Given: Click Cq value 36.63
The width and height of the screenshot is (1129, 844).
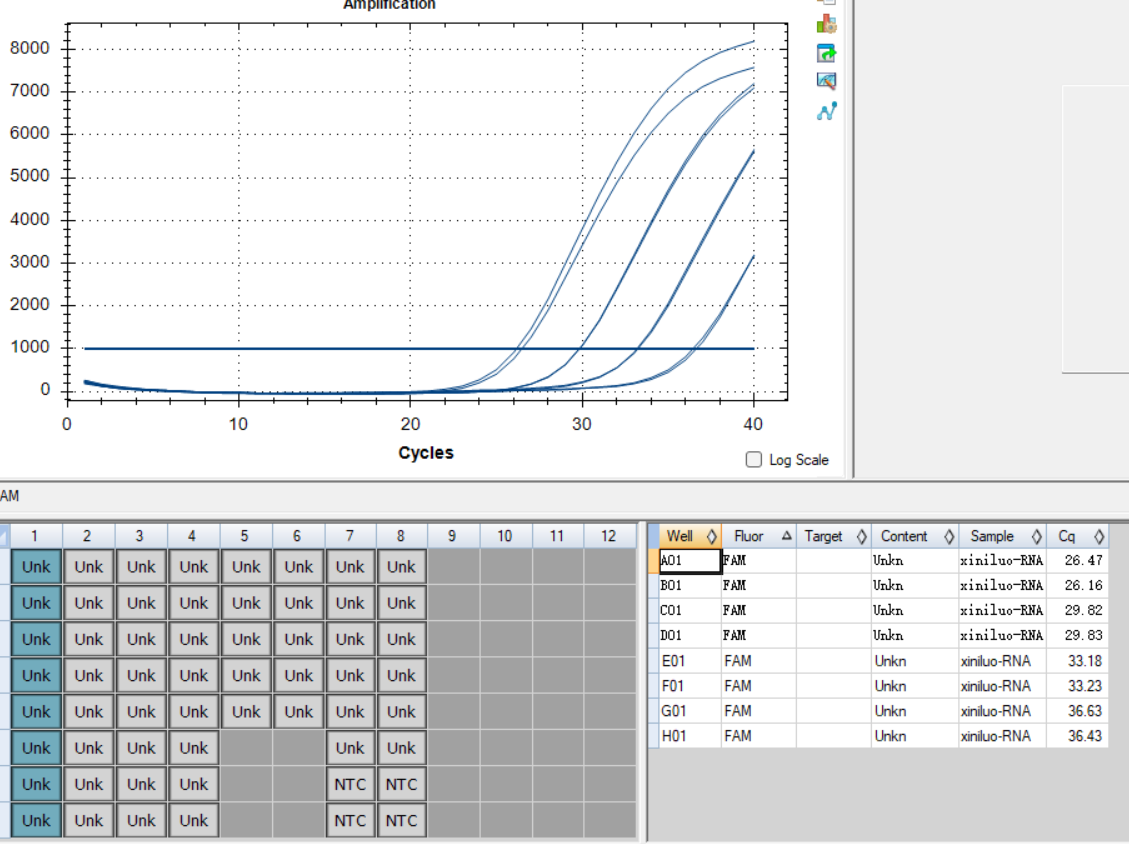Looking at the screenshot, I should click(1084, 711).
